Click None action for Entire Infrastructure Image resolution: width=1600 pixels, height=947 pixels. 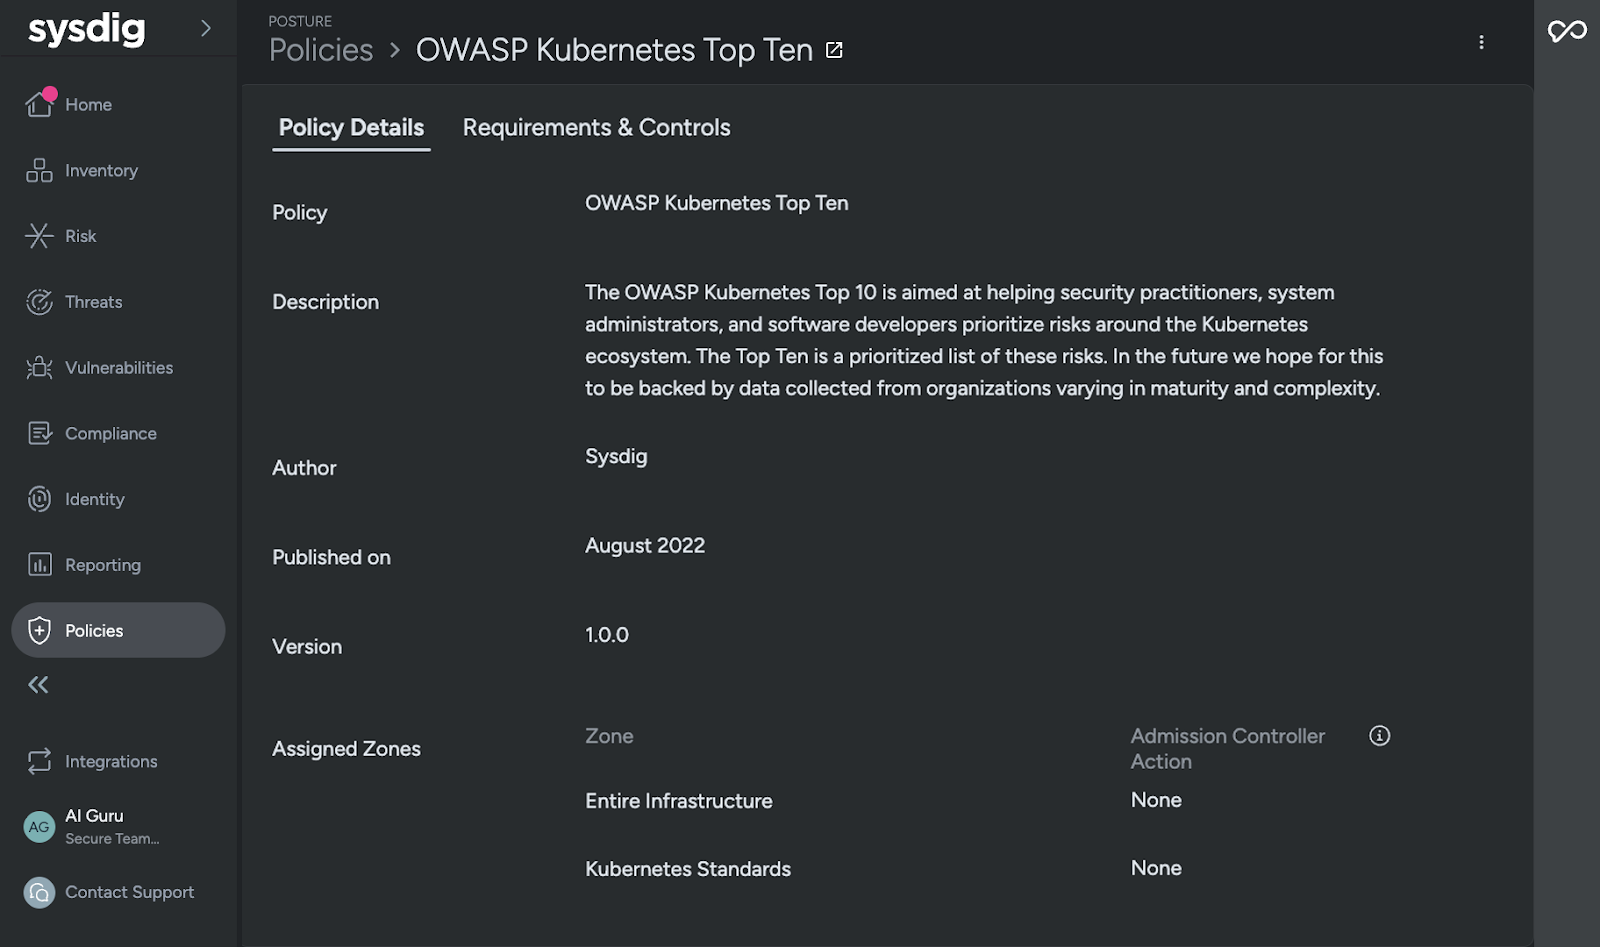pos(1156,800)
